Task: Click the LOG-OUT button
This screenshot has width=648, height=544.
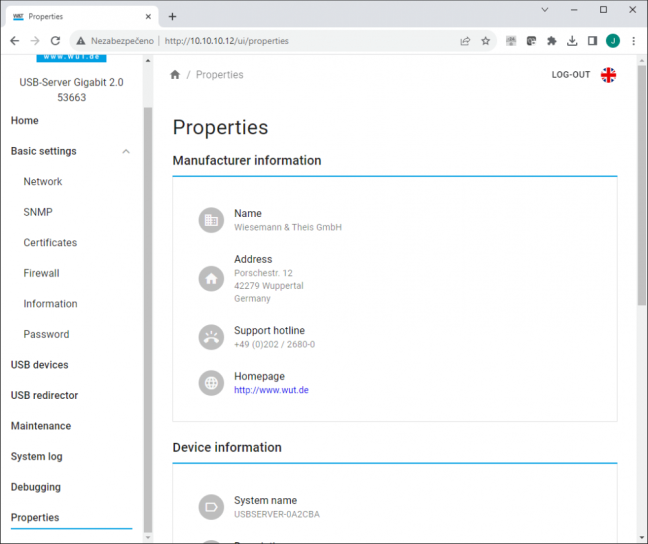Action: coord(571,75)
